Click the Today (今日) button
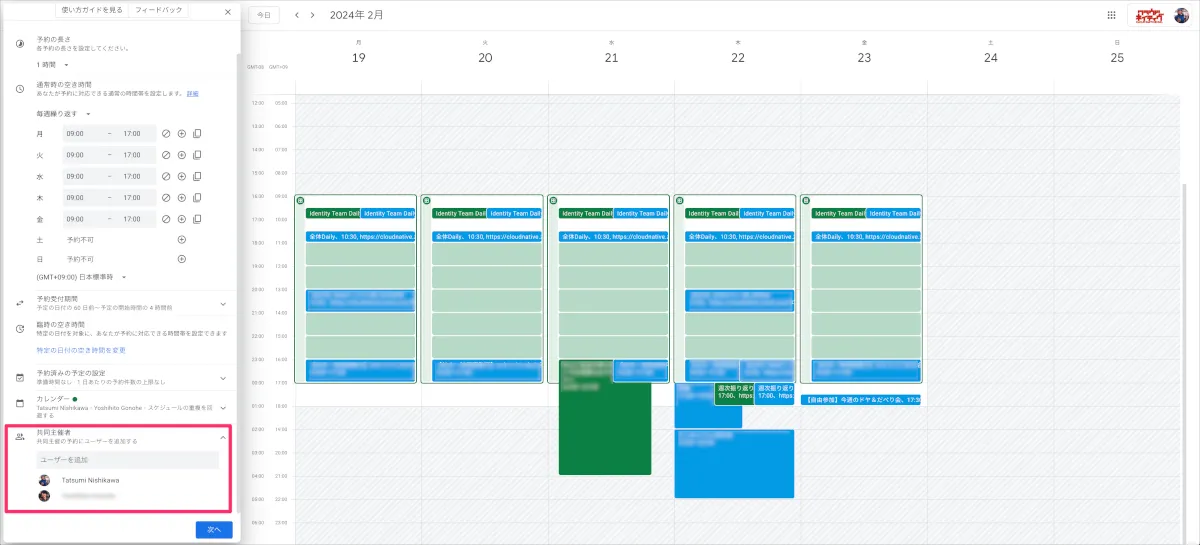 (263, 15)
